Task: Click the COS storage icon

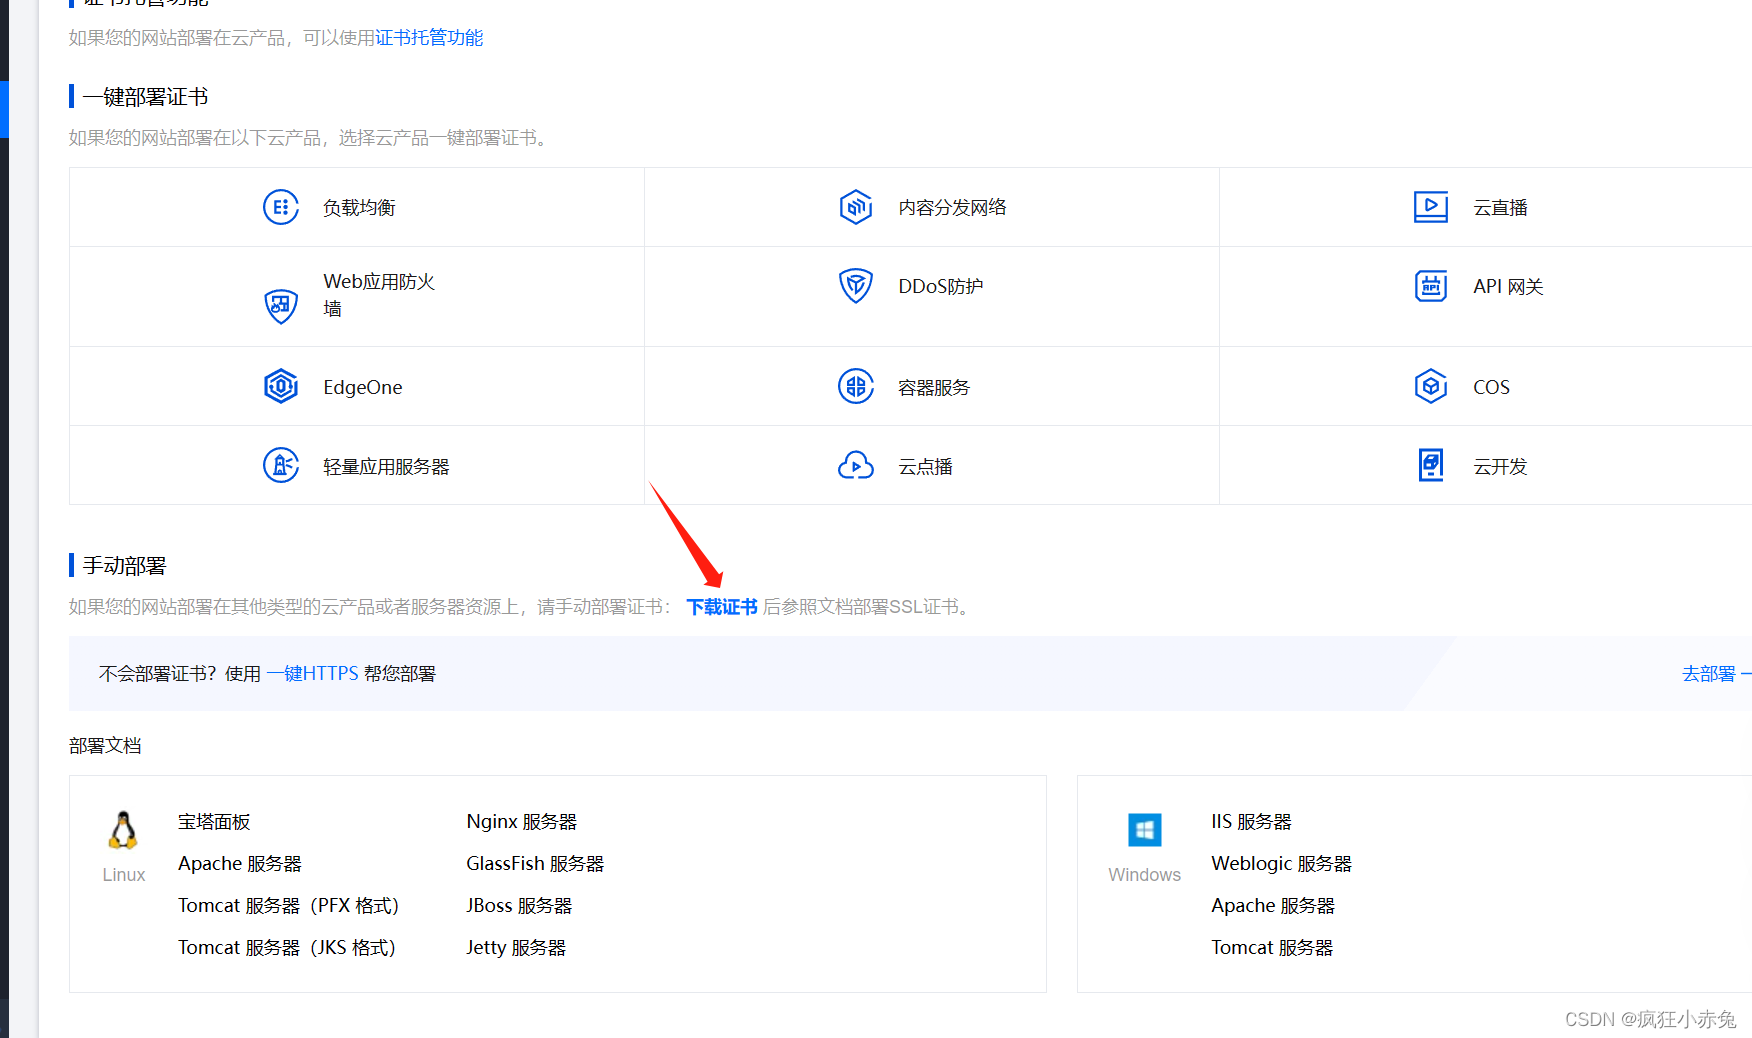Action: (1431, 386)
